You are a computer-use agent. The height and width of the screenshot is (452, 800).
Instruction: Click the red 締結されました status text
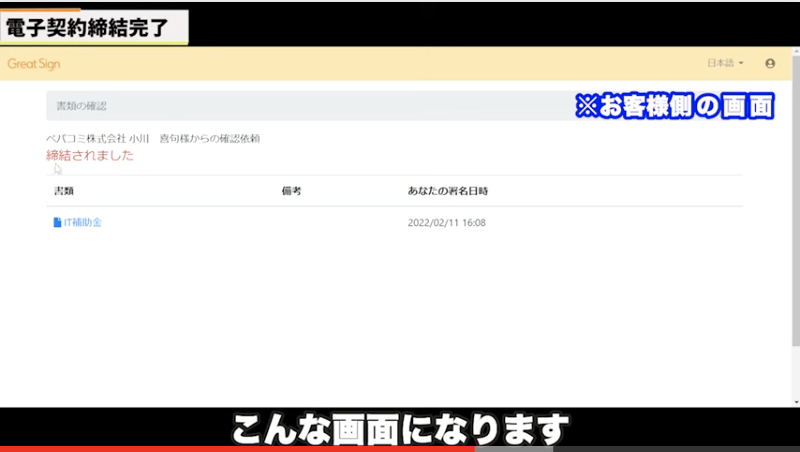coord(90,155)
